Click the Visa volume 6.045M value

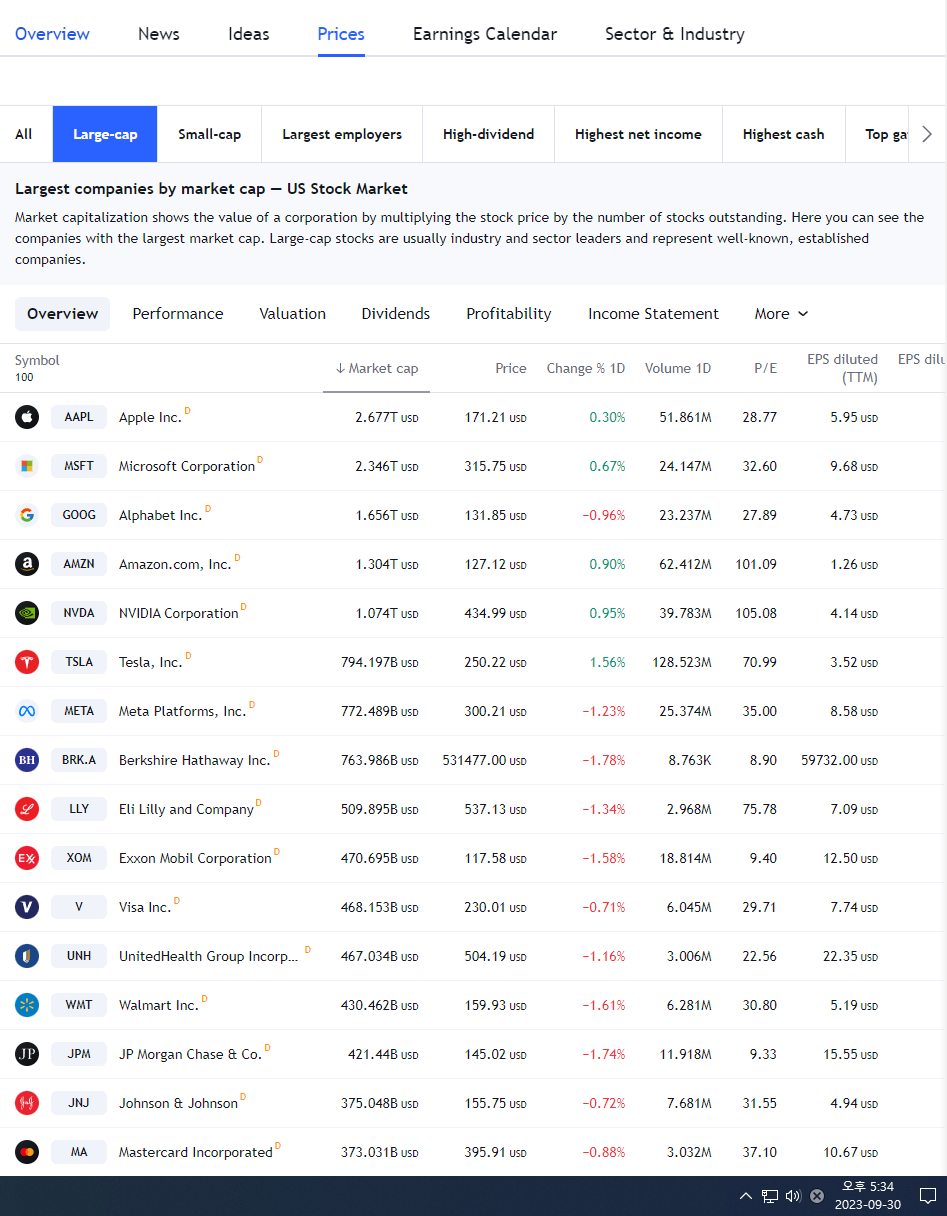tap(690, 908)
